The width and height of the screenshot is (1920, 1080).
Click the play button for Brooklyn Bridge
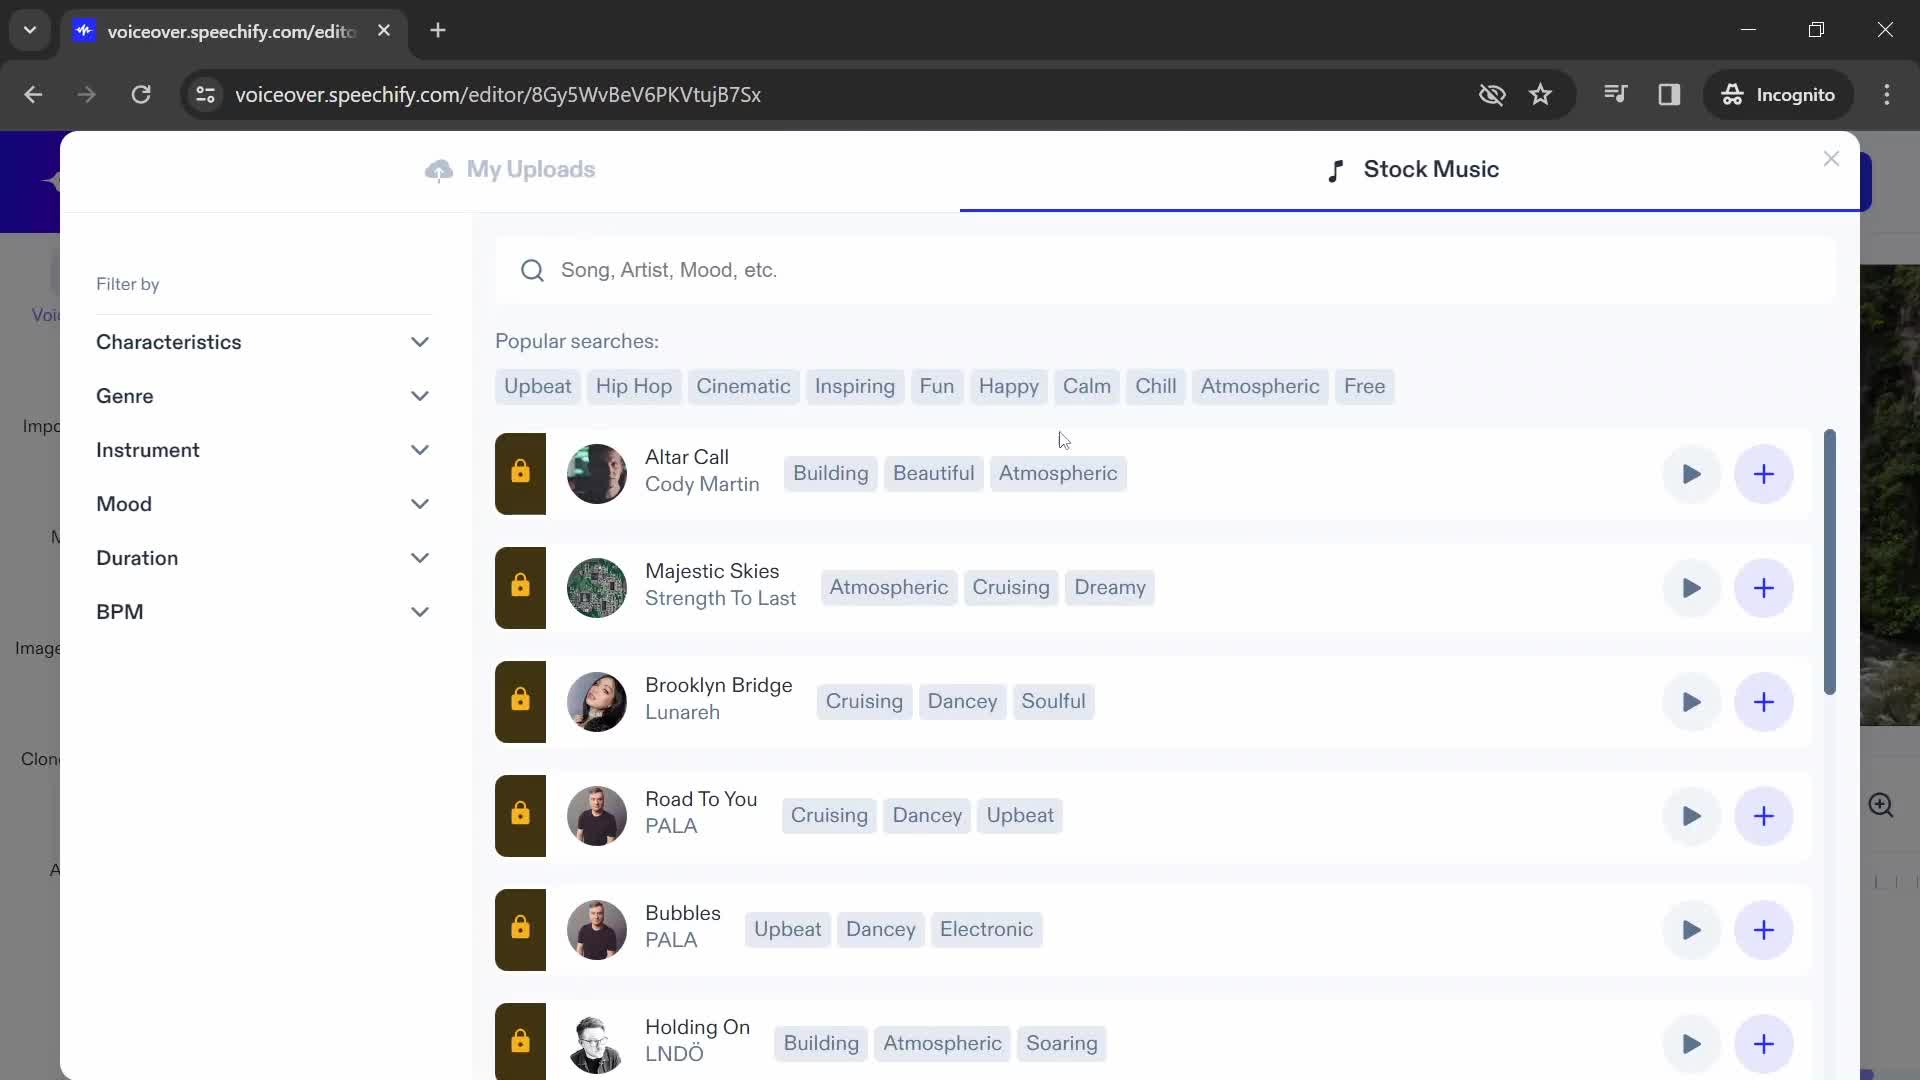coord(1691,702)
